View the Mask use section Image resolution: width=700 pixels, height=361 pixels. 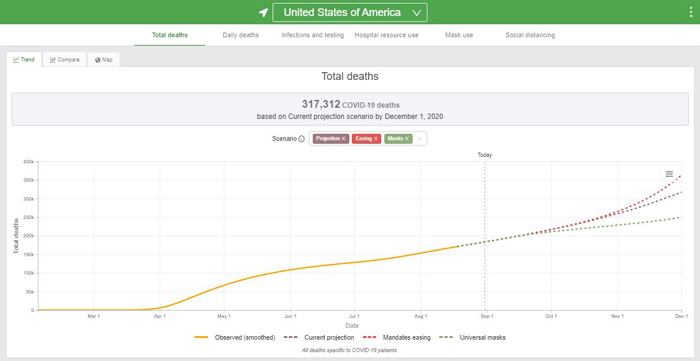(459, 35)
